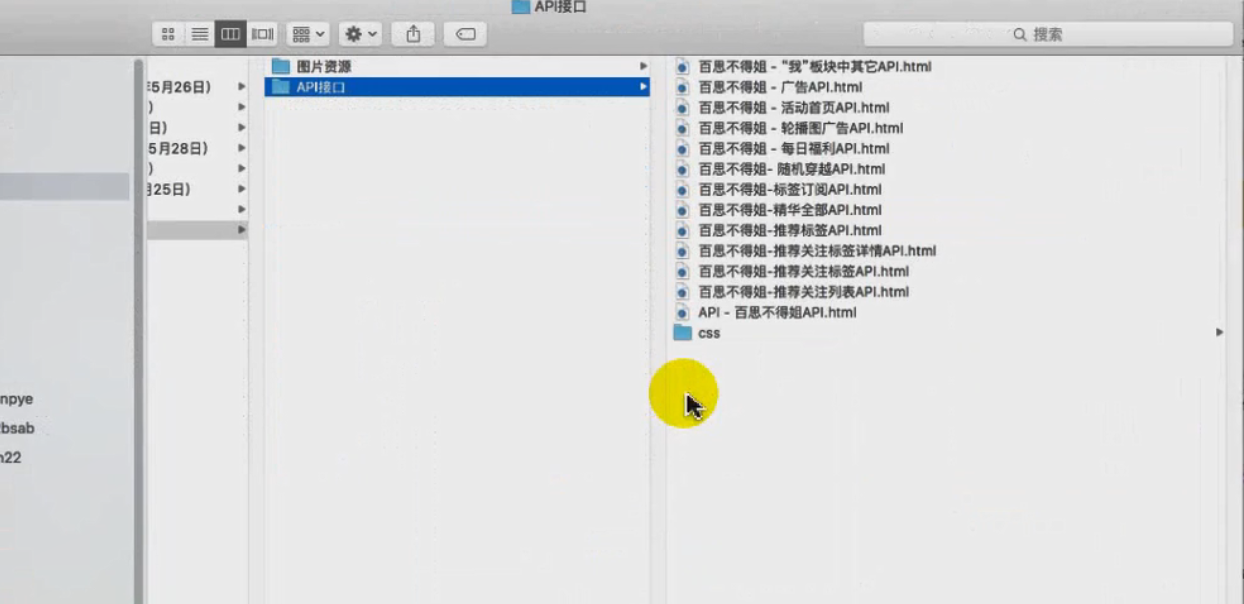The height and width of the screenshot is (604, 1244).
Task: Click into the 搜索 search field
Action: 1048,34
